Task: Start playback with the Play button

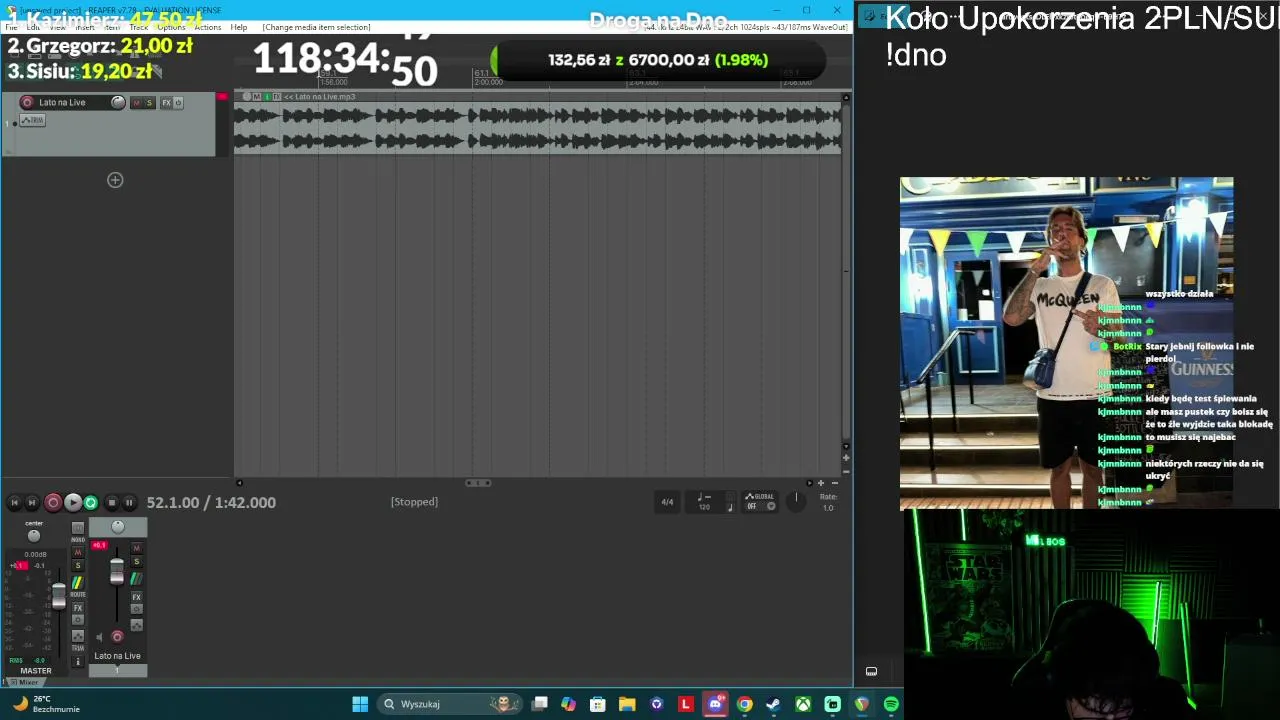Action: click(x=72, y=503)
